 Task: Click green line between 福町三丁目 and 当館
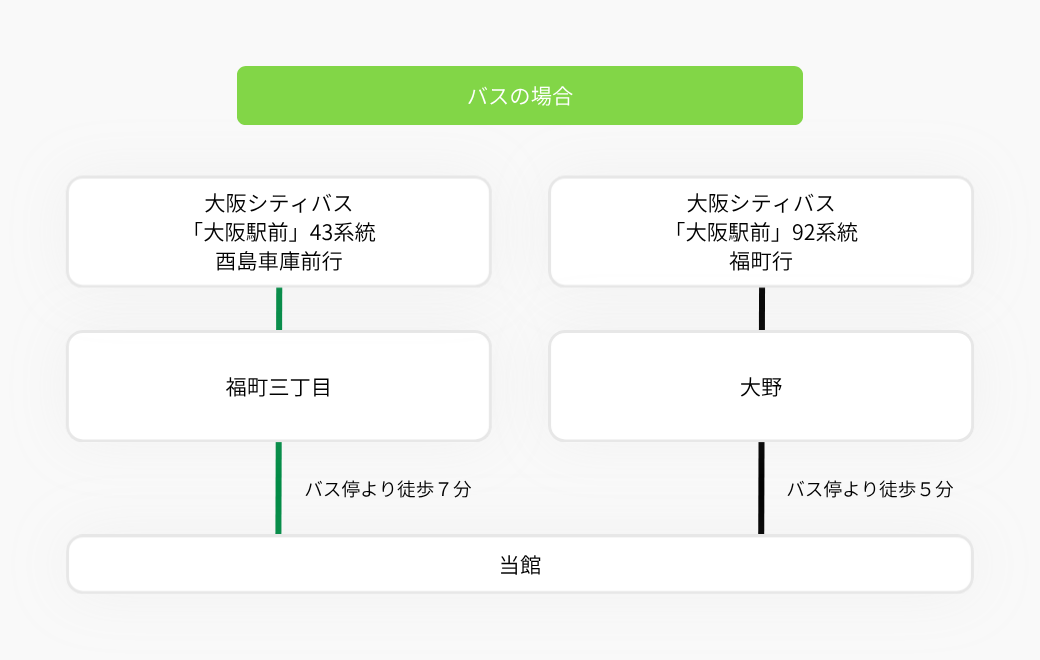tap(279, 488)
